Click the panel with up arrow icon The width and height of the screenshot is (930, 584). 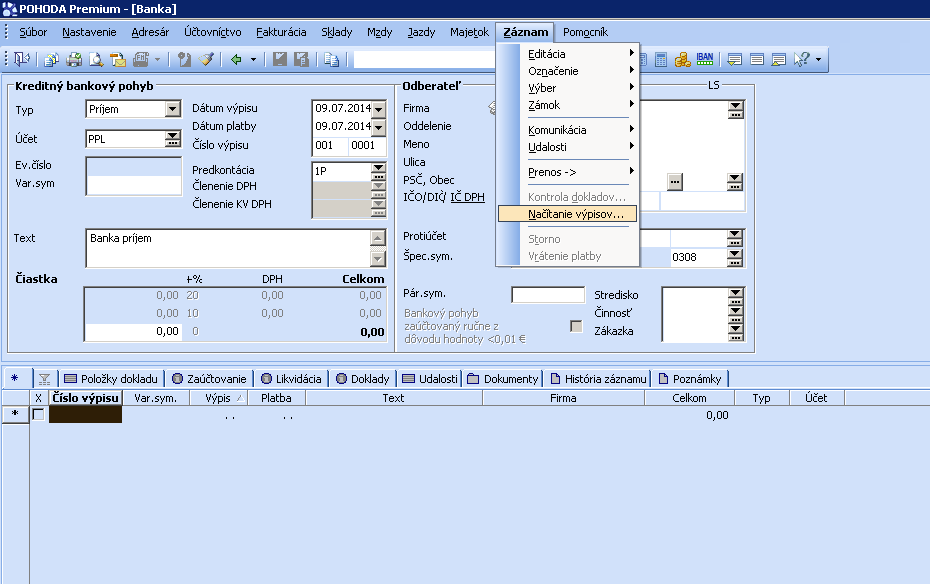[x=779, y=59]
